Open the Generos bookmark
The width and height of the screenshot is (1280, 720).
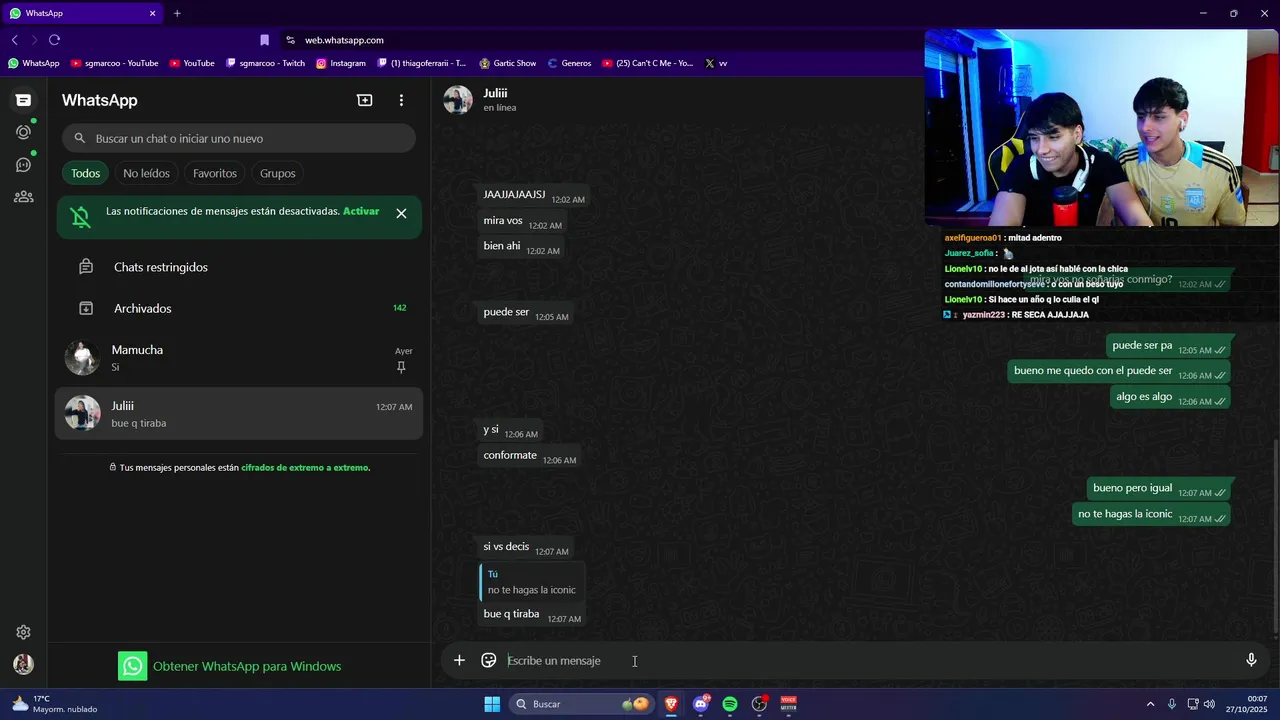click(x=569, y=63)
